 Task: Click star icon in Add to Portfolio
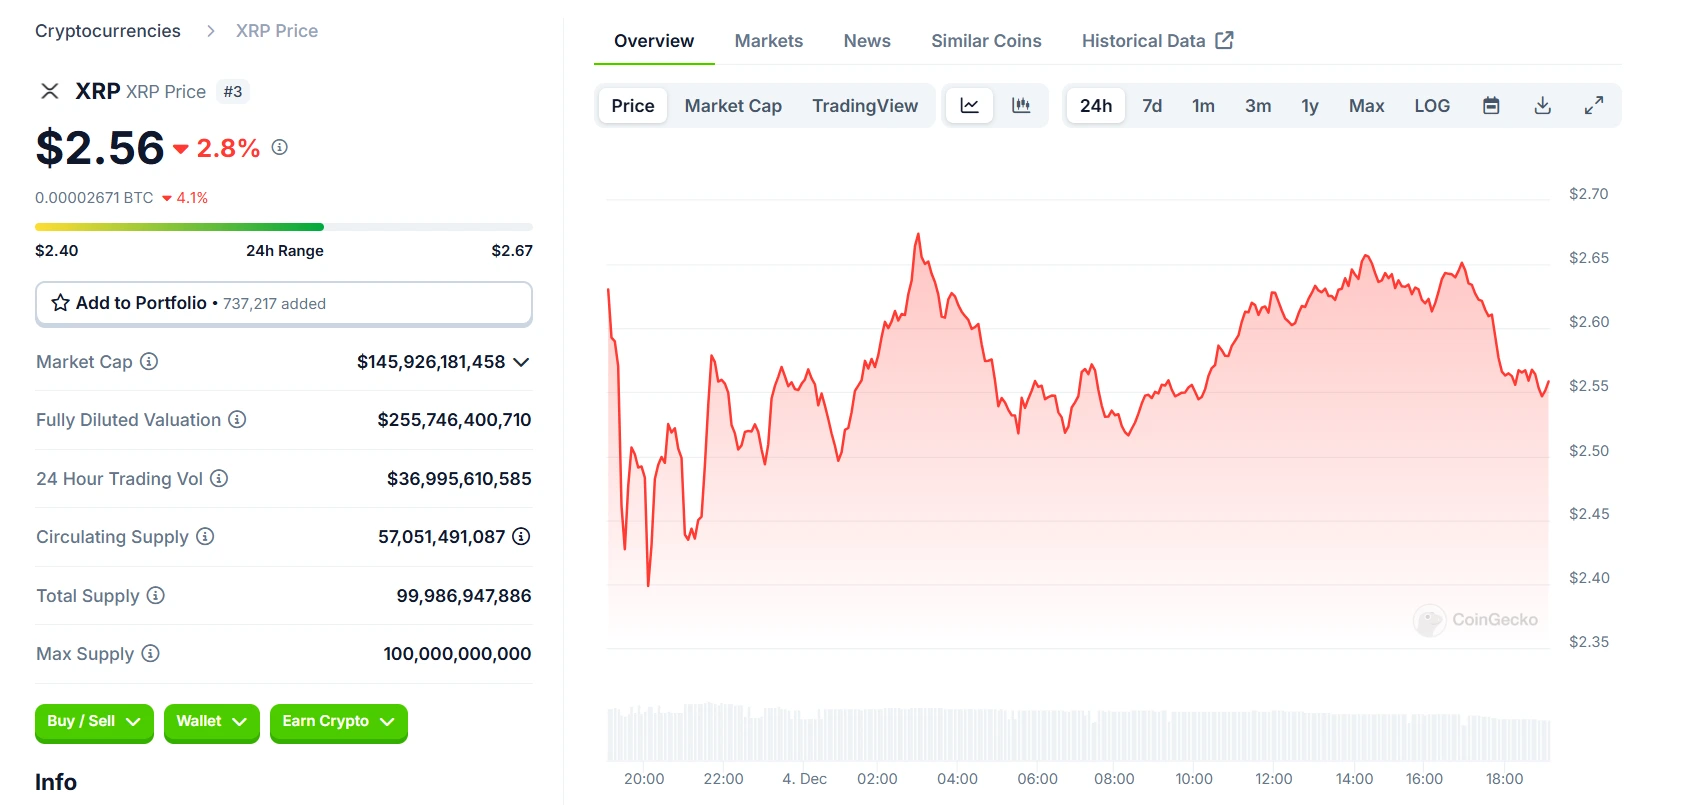[61, 303]
